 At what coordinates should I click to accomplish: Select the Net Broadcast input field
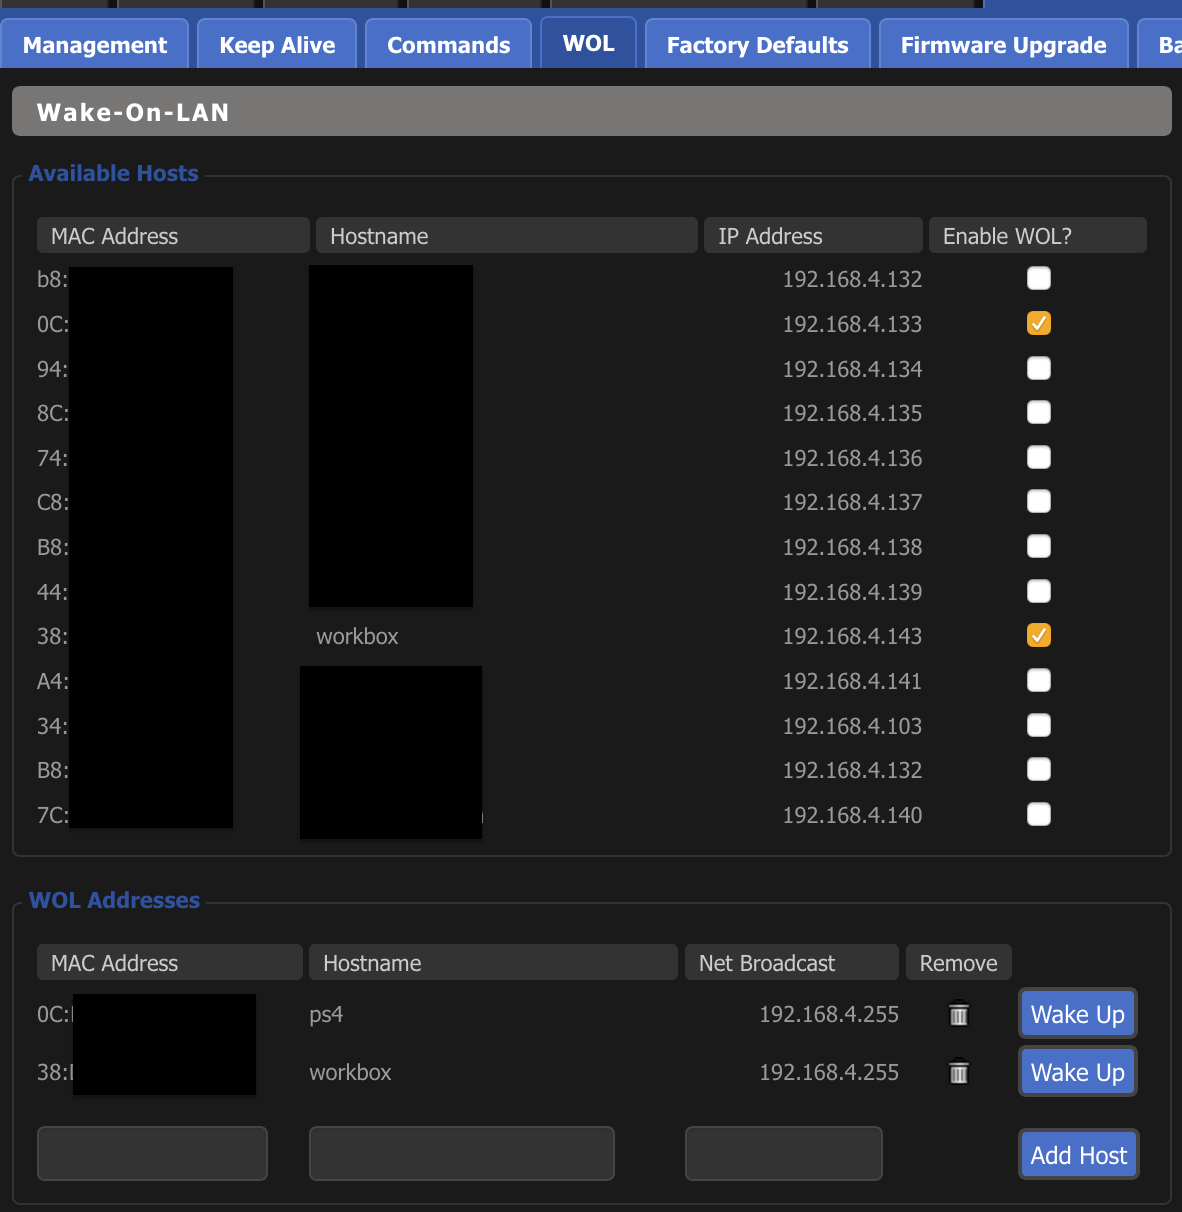click(x=783, y=1153)
